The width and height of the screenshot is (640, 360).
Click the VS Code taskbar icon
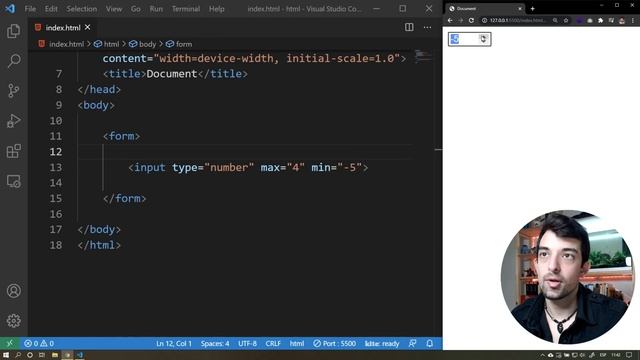[x=80, y=355]
